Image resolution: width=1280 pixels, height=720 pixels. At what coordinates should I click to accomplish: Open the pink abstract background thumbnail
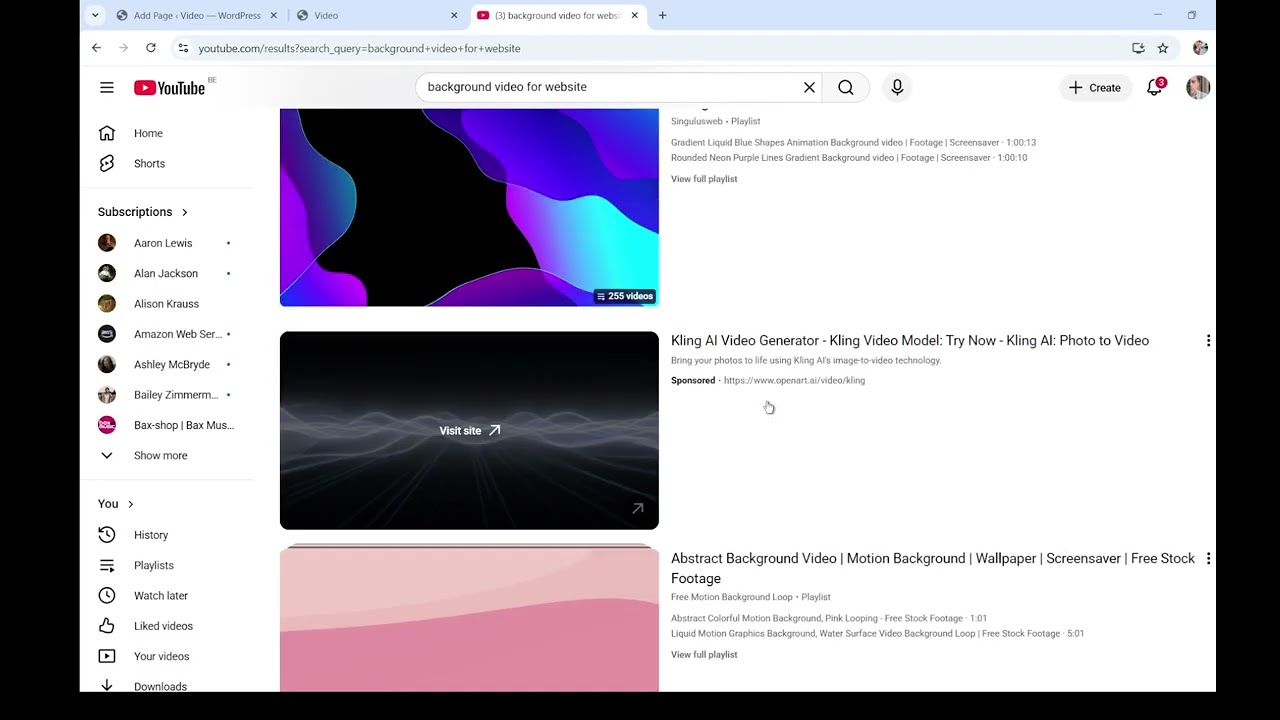[x=469, y=618]
